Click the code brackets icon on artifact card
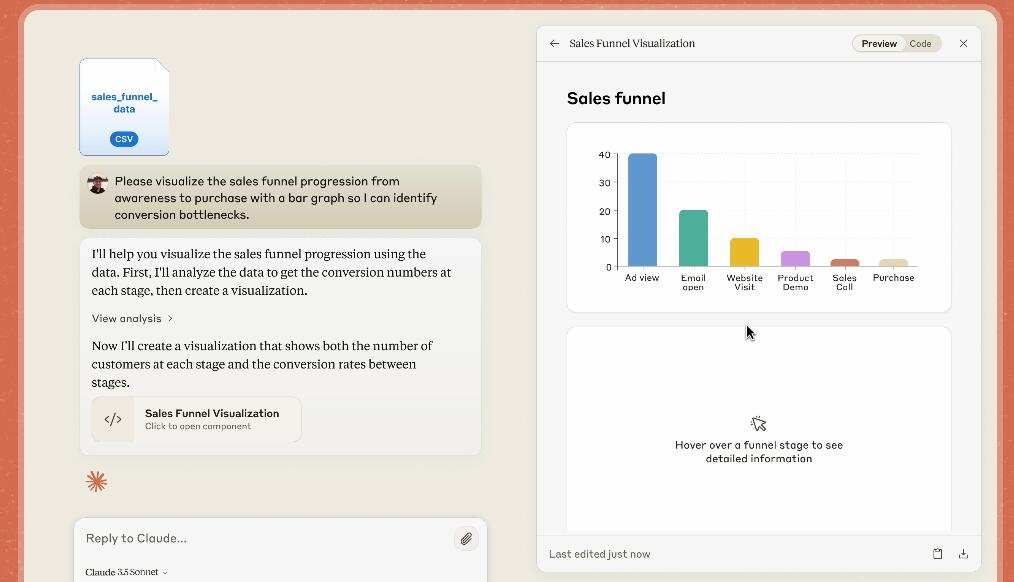The image size is (1014, 582). coord(113,420)
